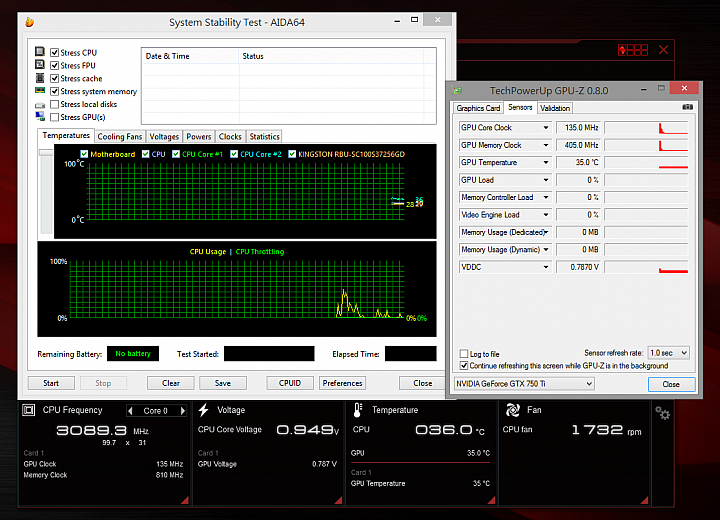Expand the Fan panel red corner

point(644,500)
